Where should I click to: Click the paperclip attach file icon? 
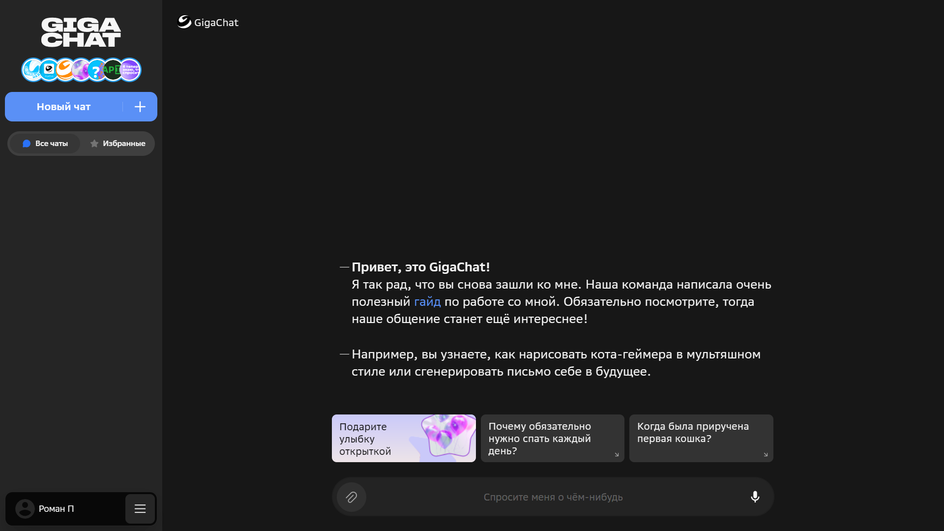(x=352, y=497)
